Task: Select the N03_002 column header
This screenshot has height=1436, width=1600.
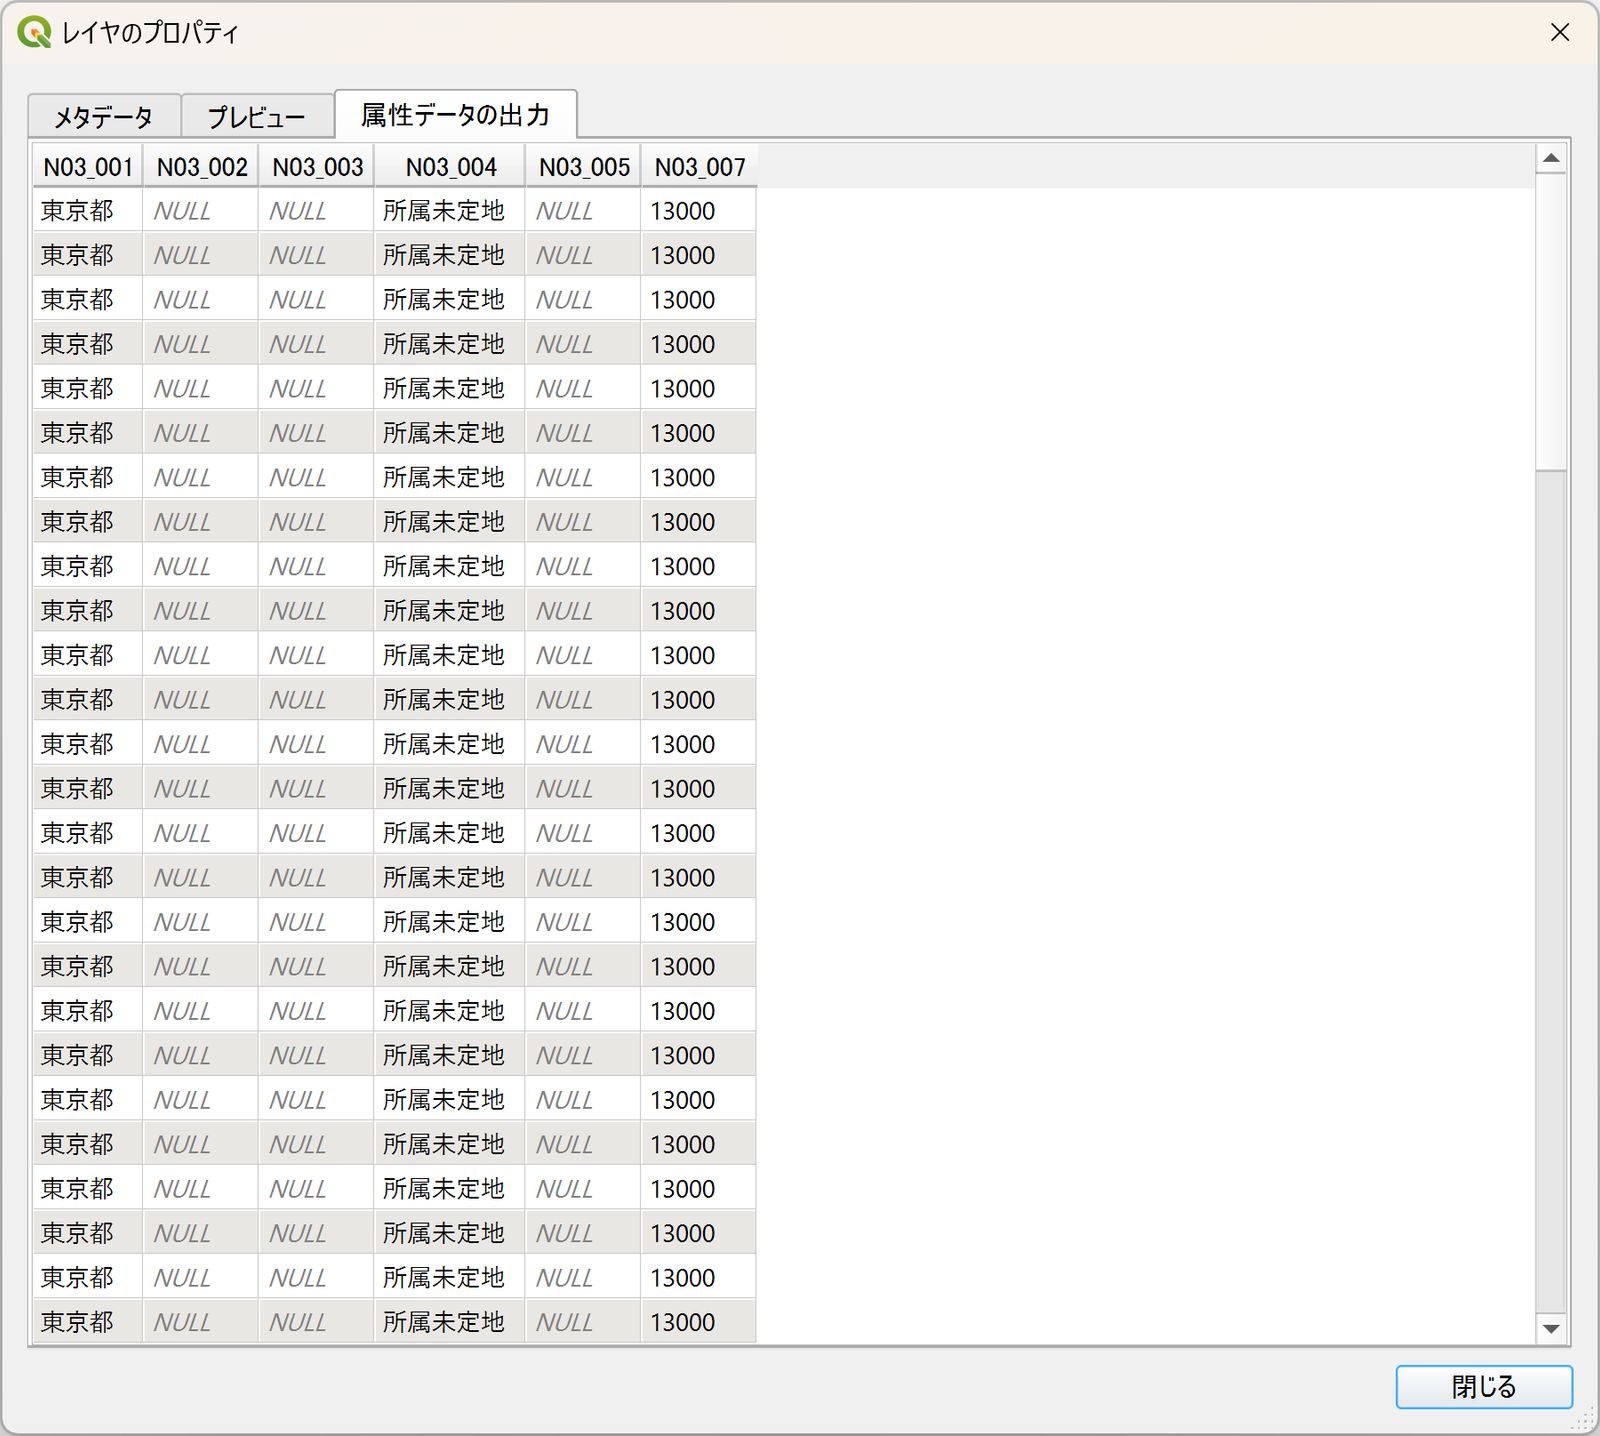Action: click(201, 167)
